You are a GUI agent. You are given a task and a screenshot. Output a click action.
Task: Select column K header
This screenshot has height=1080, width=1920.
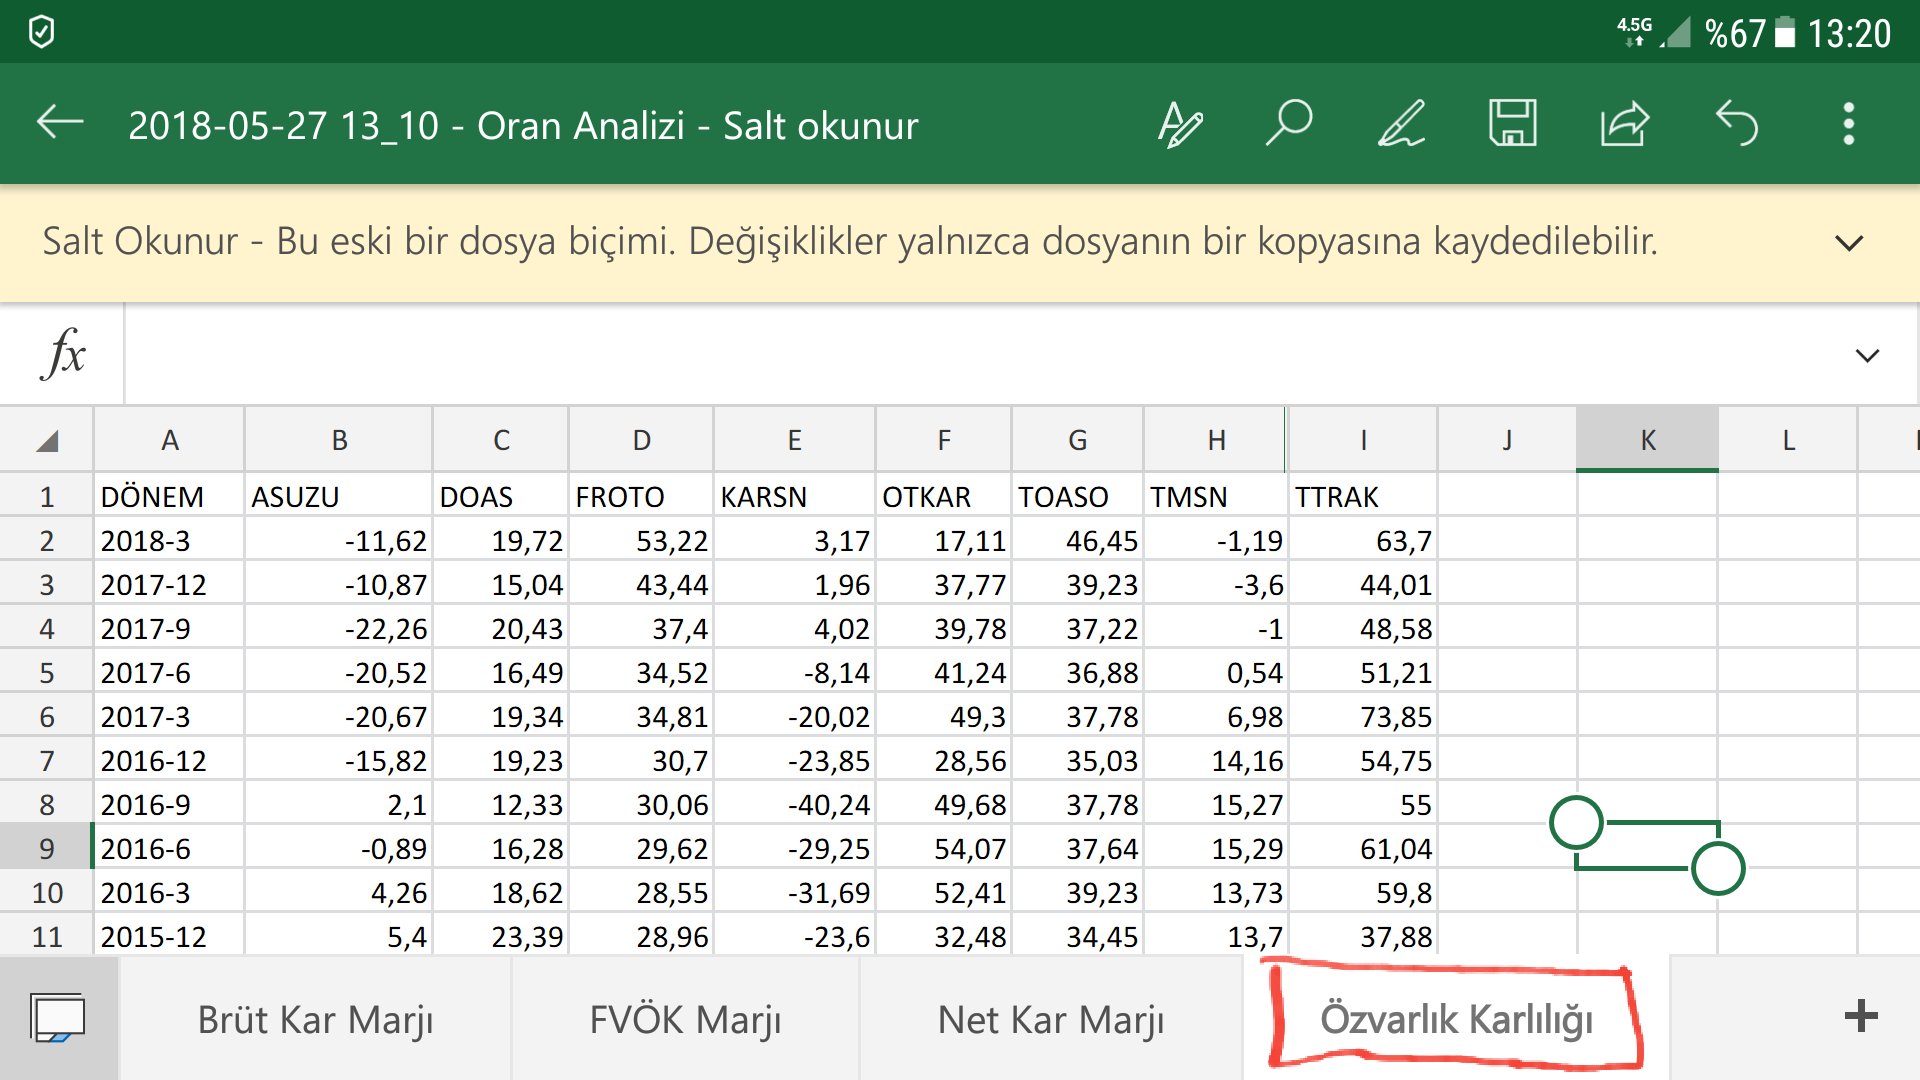click(1647, 440)
